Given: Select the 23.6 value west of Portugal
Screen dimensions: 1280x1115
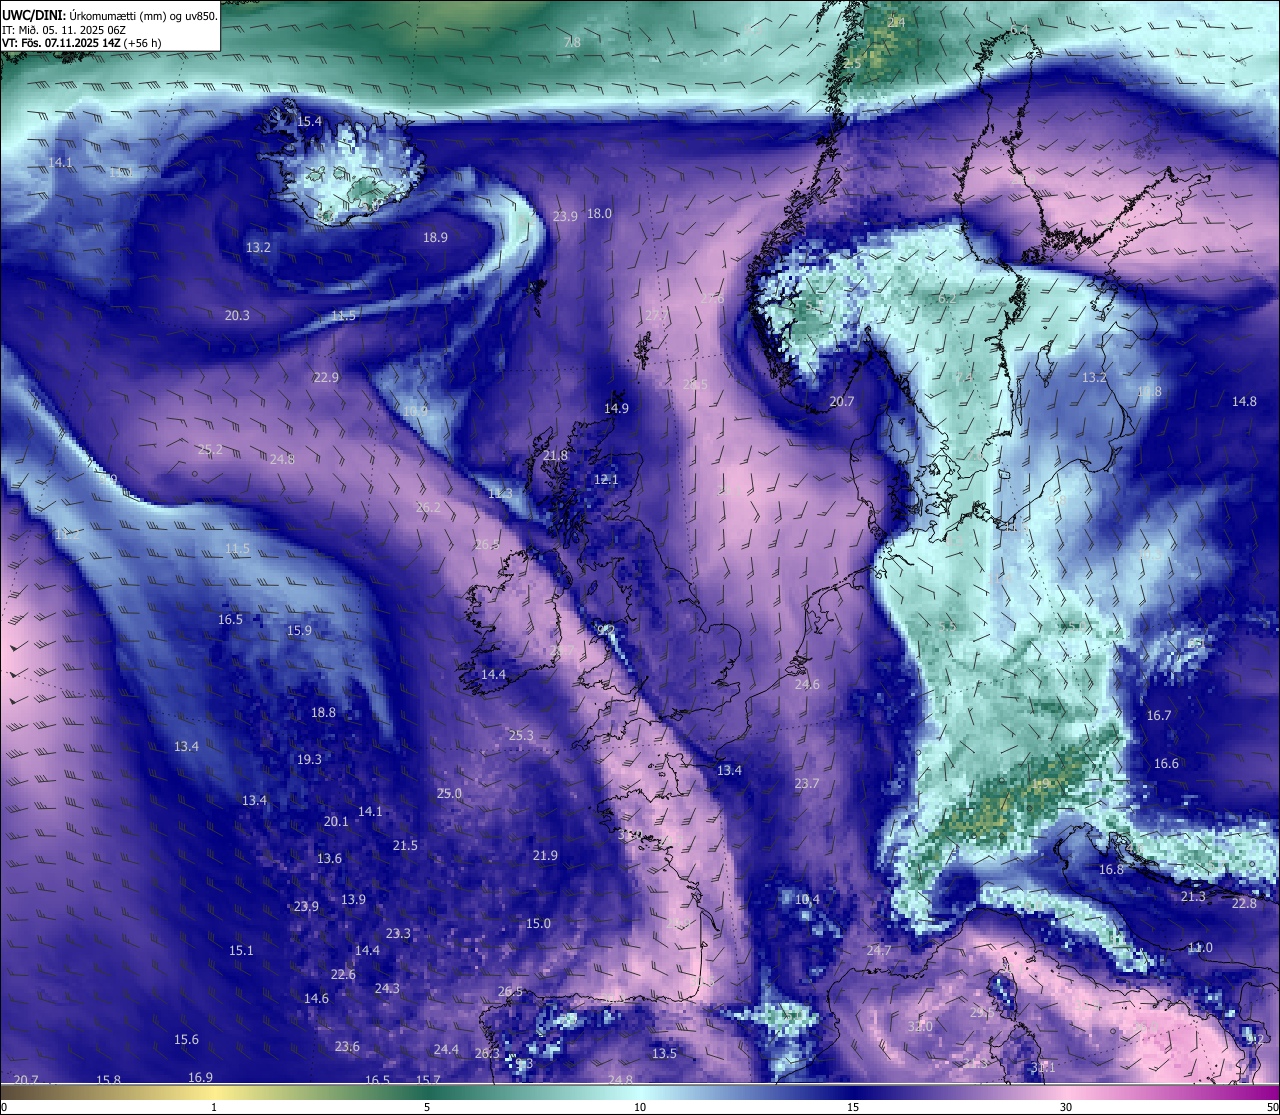Looking at the screenshot, I should (347, 1047).
